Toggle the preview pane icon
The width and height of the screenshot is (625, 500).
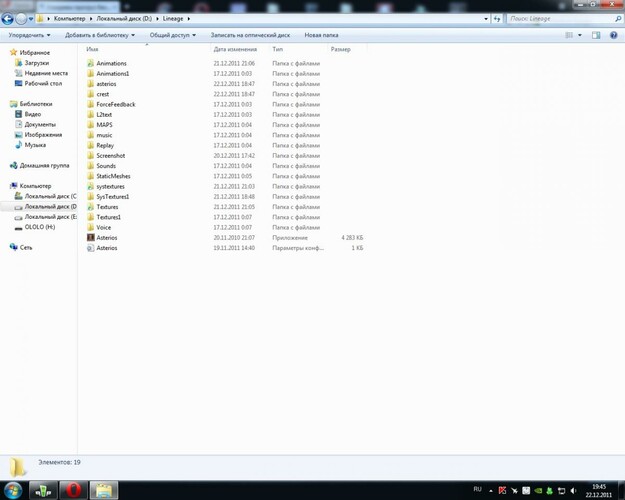[x=596, y=35]
